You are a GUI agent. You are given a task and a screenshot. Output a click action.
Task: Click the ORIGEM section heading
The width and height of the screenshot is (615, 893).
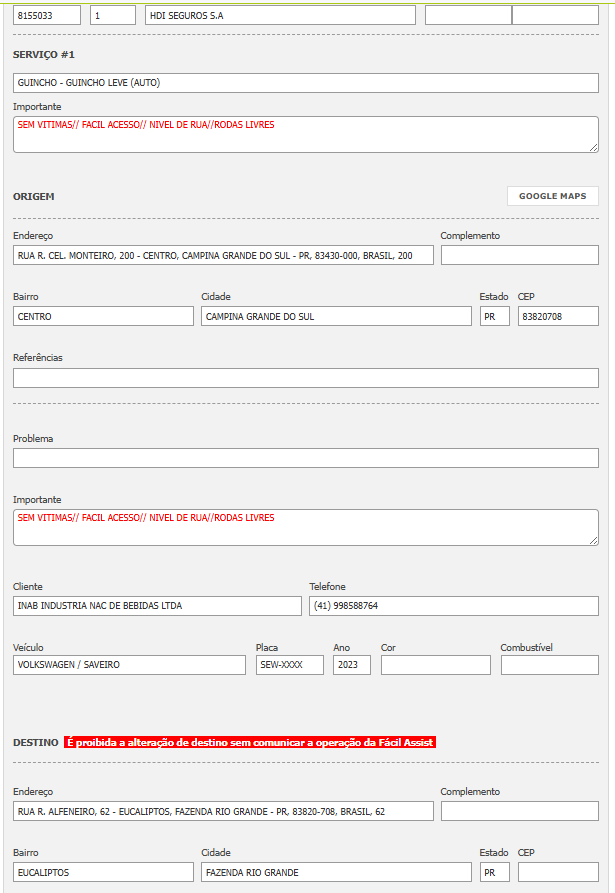(34, 196)
